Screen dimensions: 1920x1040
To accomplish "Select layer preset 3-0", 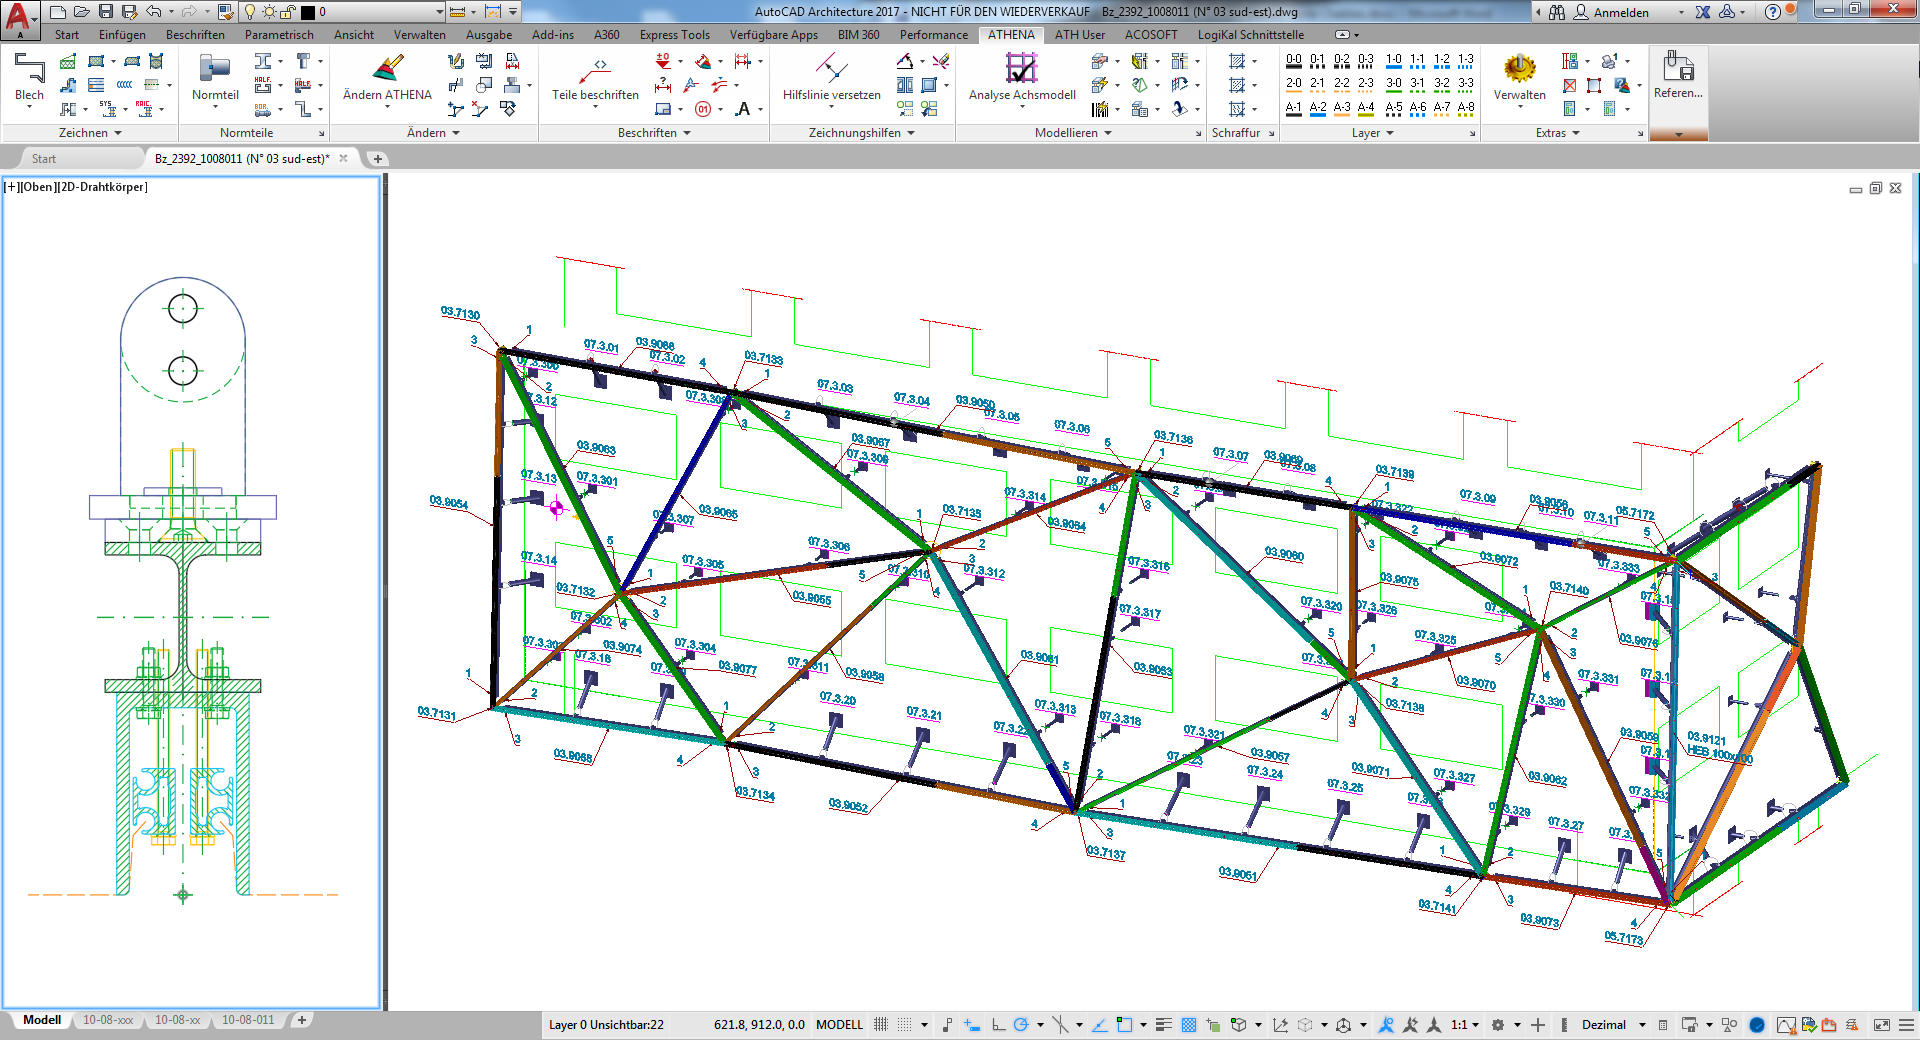I will click(1393, 83).
